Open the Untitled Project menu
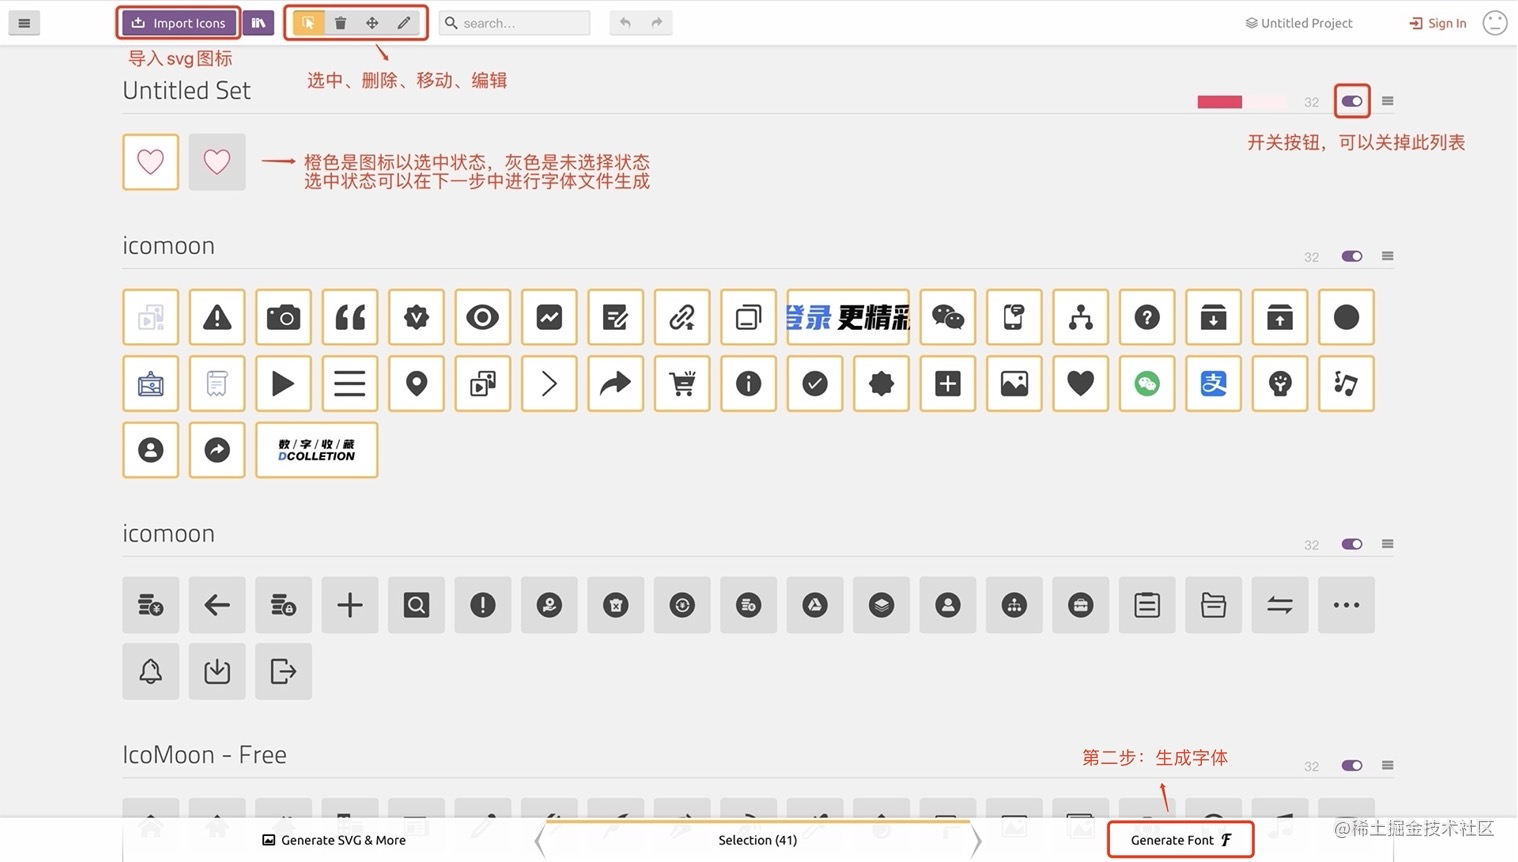Screen dimensions: 1518x862 click(x=1298, y=22)
